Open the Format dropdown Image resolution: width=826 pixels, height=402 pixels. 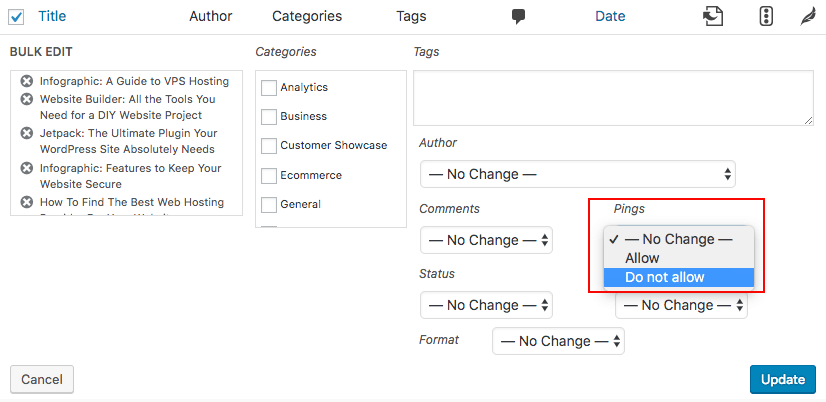coord(558,341)
